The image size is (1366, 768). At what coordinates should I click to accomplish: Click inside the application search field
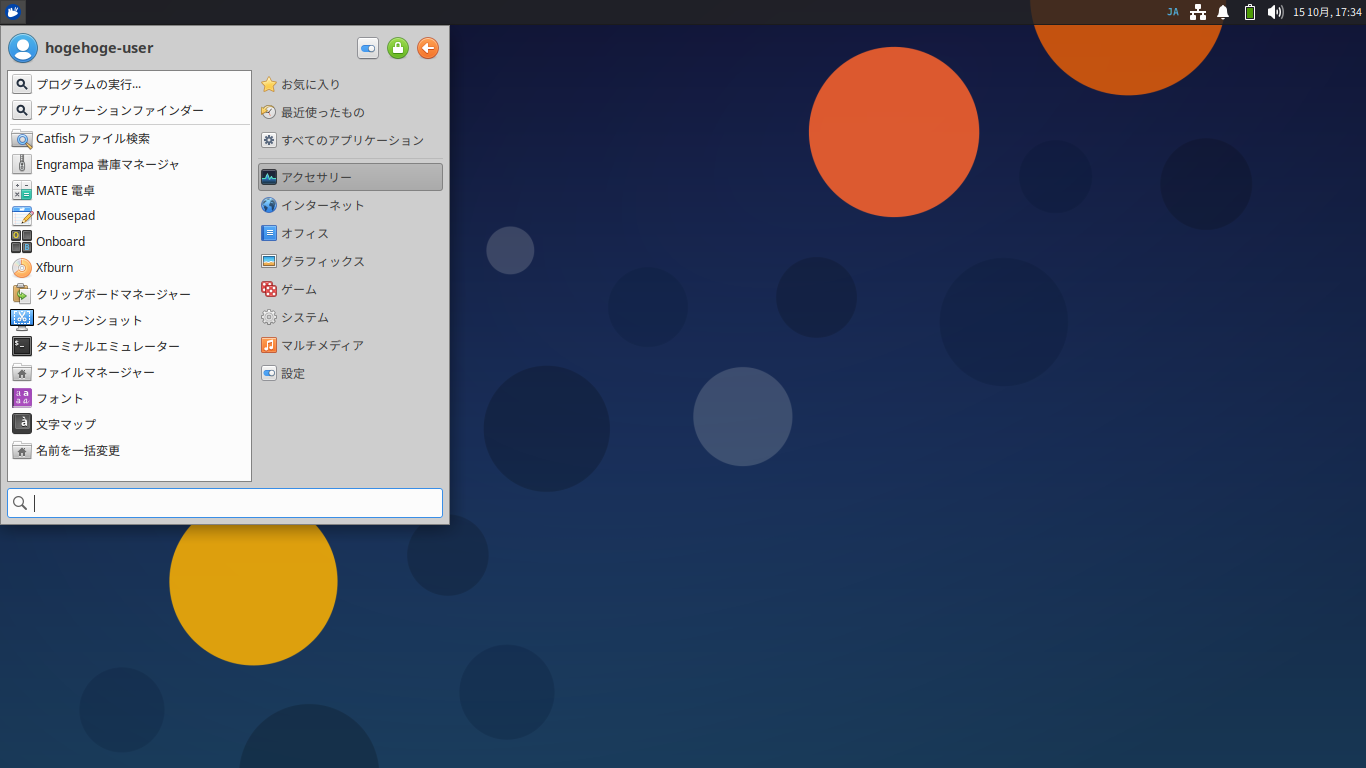[224, 503]
